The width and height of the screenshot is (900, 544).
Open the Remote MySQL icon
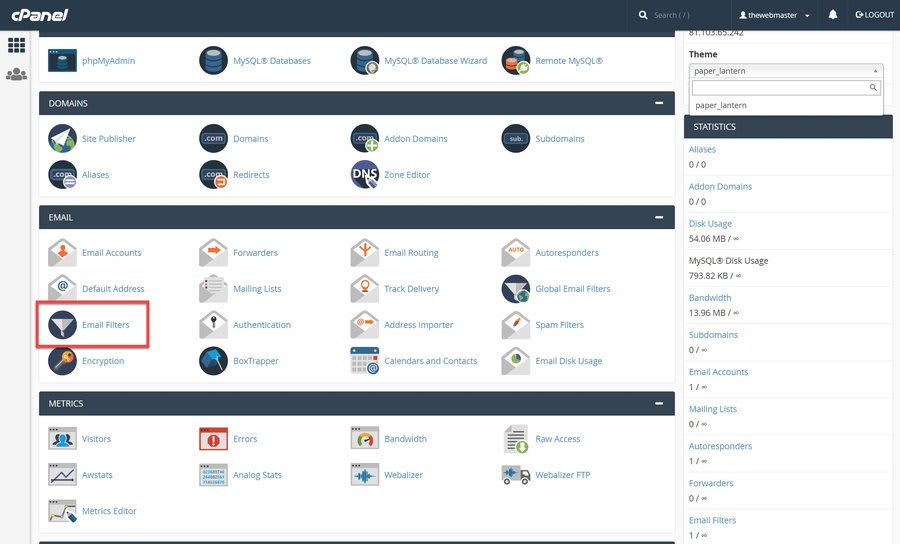pyautogui.click(x=515, y=60)
